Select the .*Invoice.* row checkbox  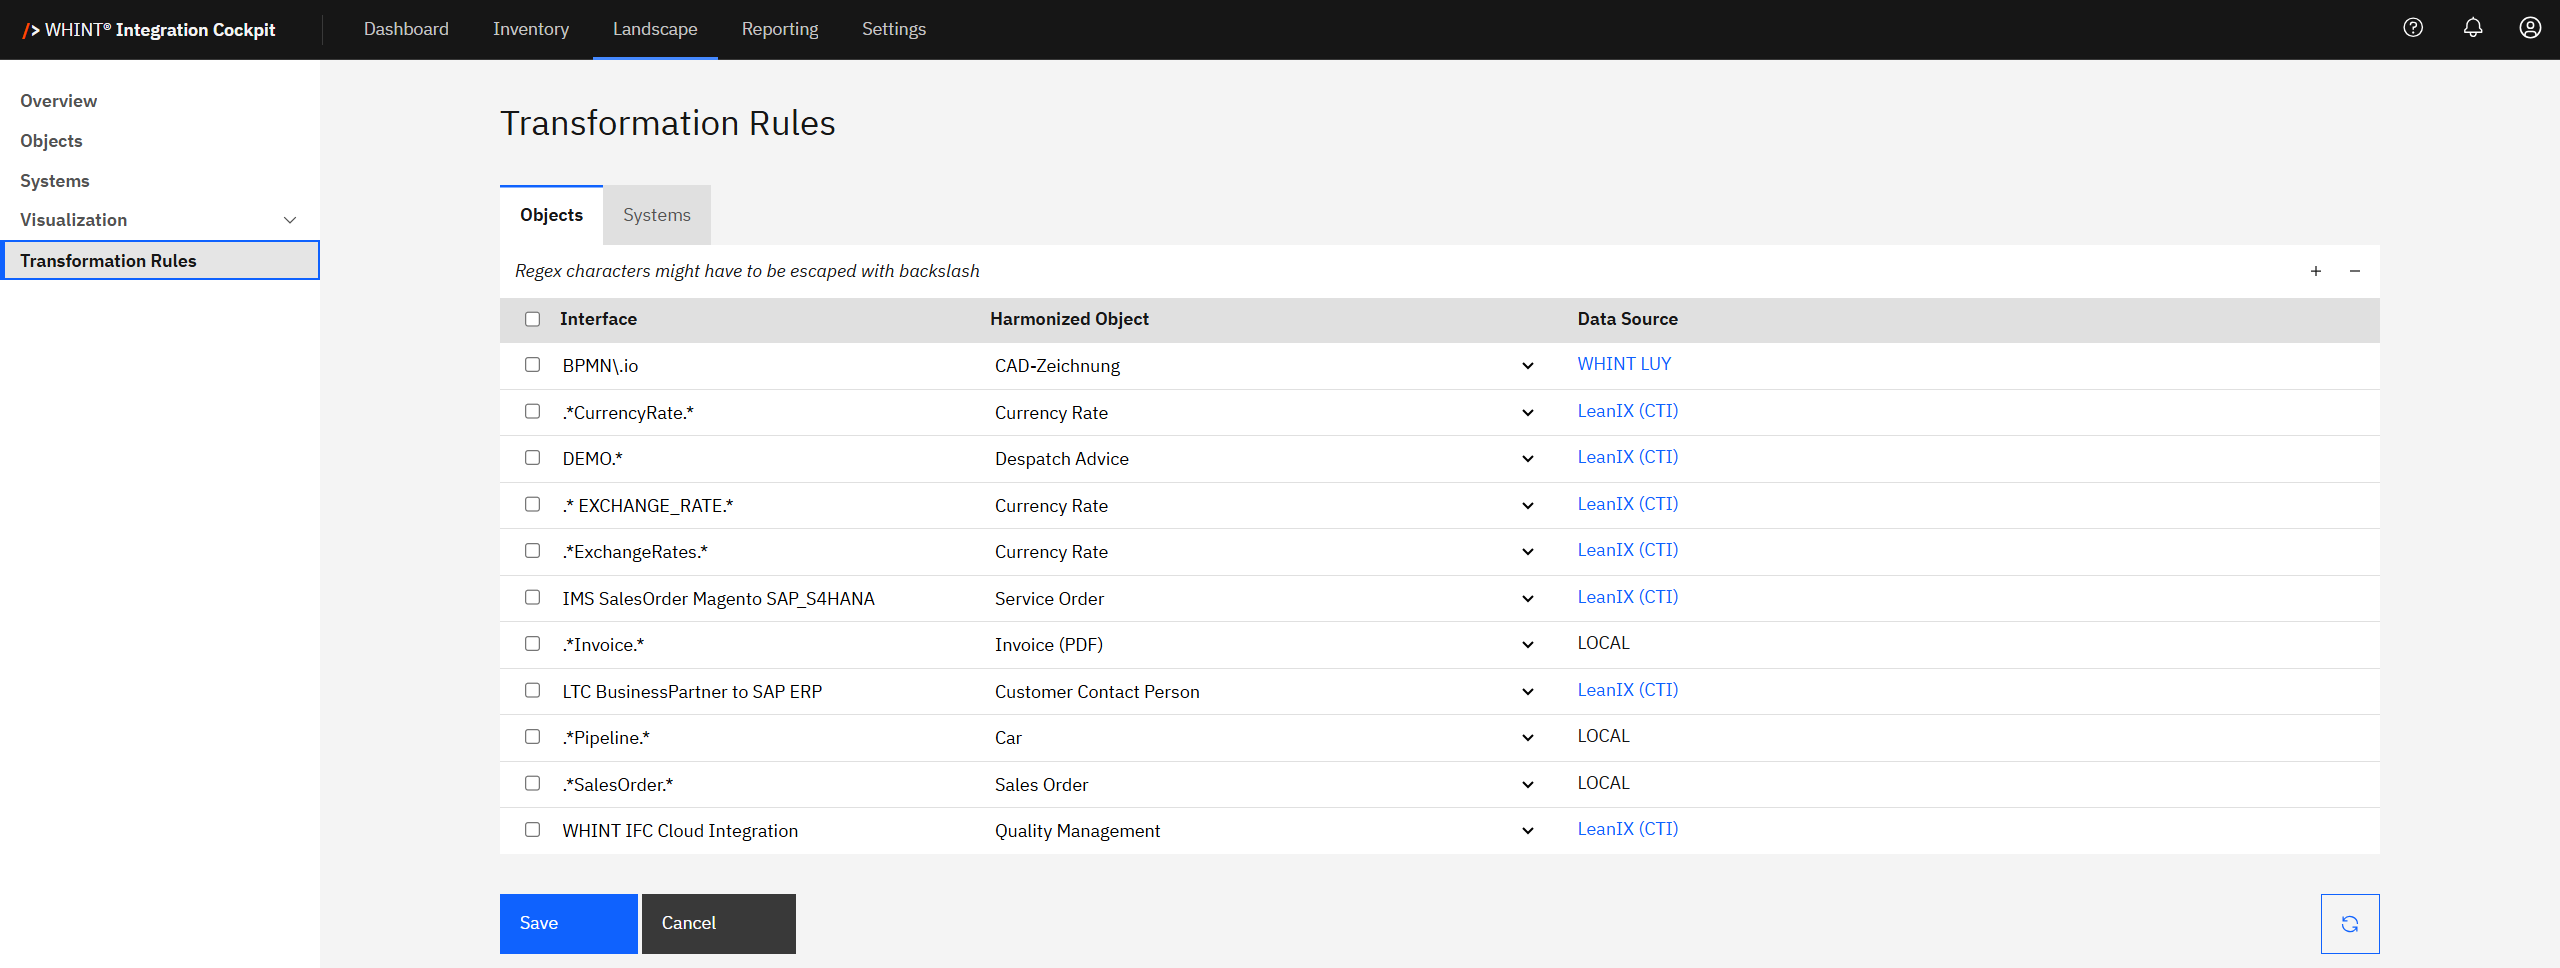coord(532,644)
